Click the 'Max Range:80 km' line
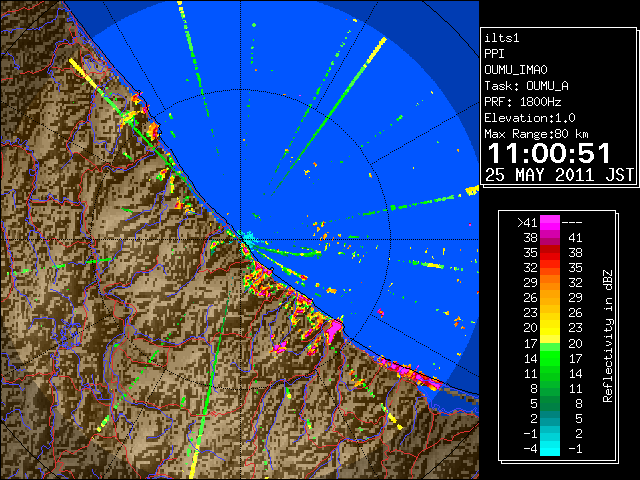 536,134
